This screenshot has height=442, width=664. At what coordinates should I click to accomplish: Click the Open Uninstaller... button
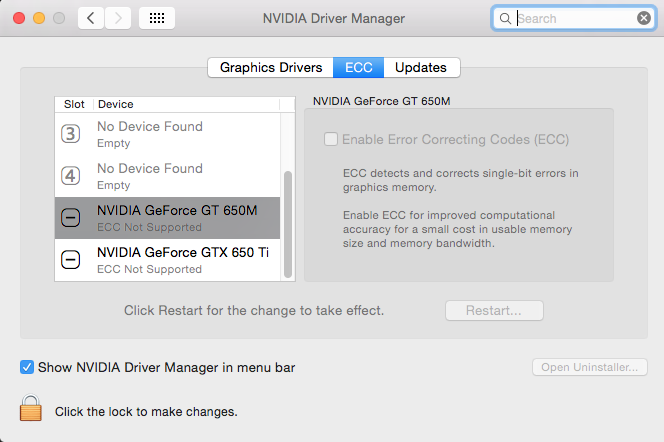[589, 367]
